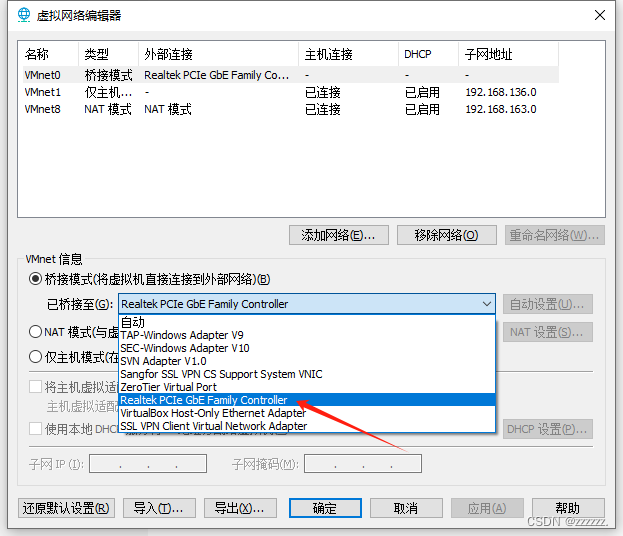Click the Virtual Network Editor globe icon
623x536 pixels.
24,15
